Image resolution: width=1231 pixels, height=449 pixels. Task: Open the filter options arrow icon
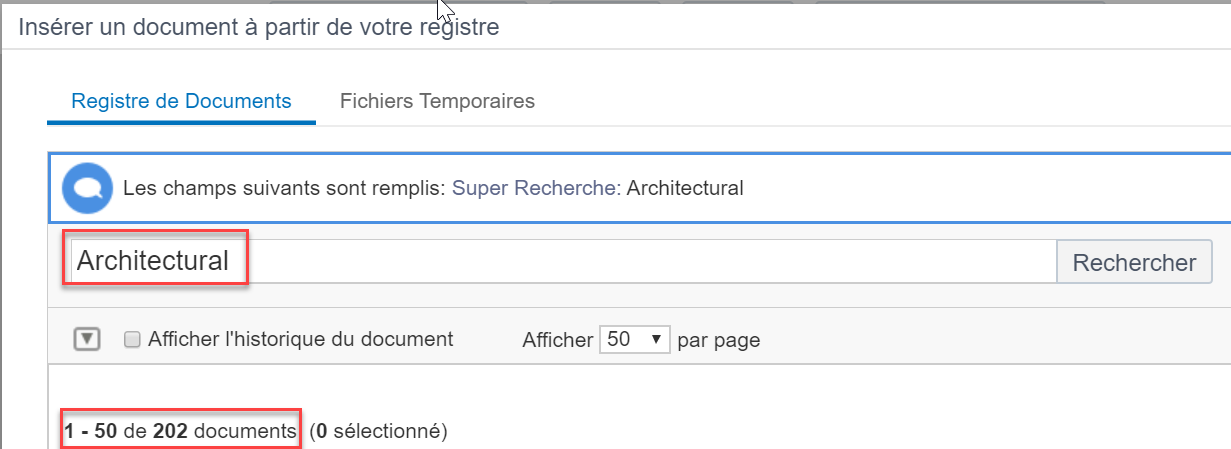click(88, 340)
